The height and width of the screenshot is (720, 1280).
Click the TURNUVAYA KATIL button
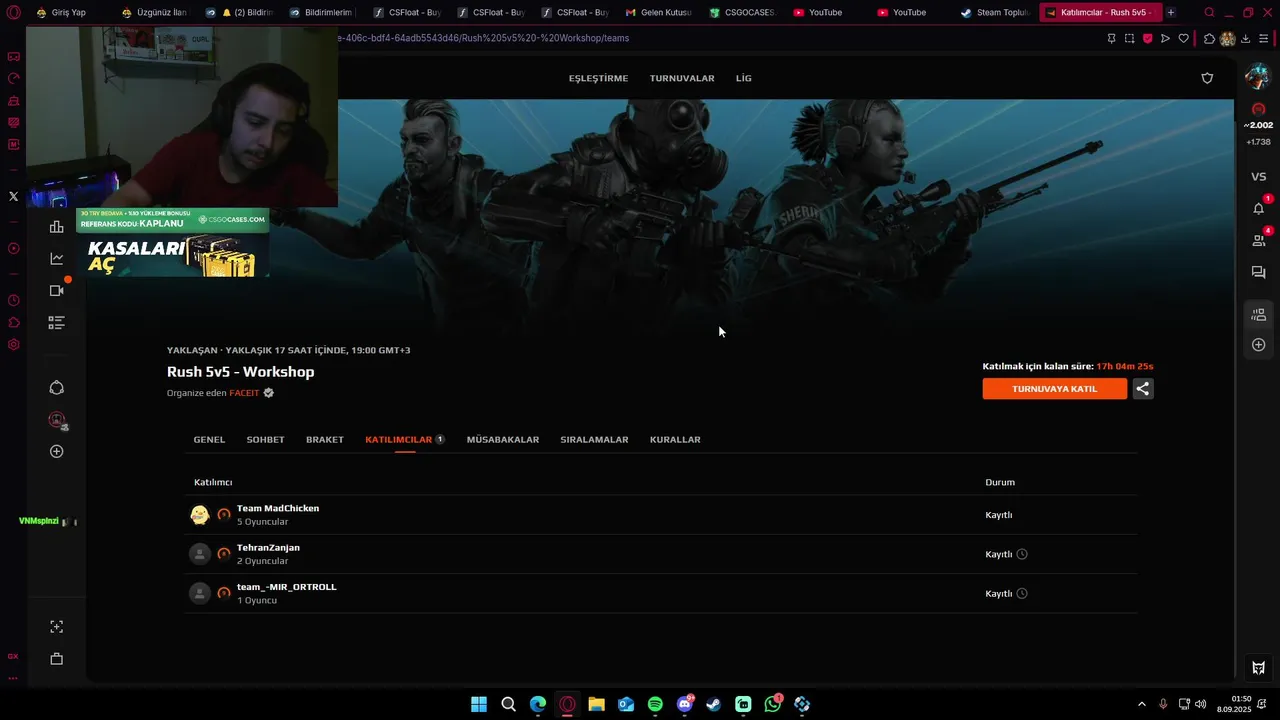pos(1055,389)
